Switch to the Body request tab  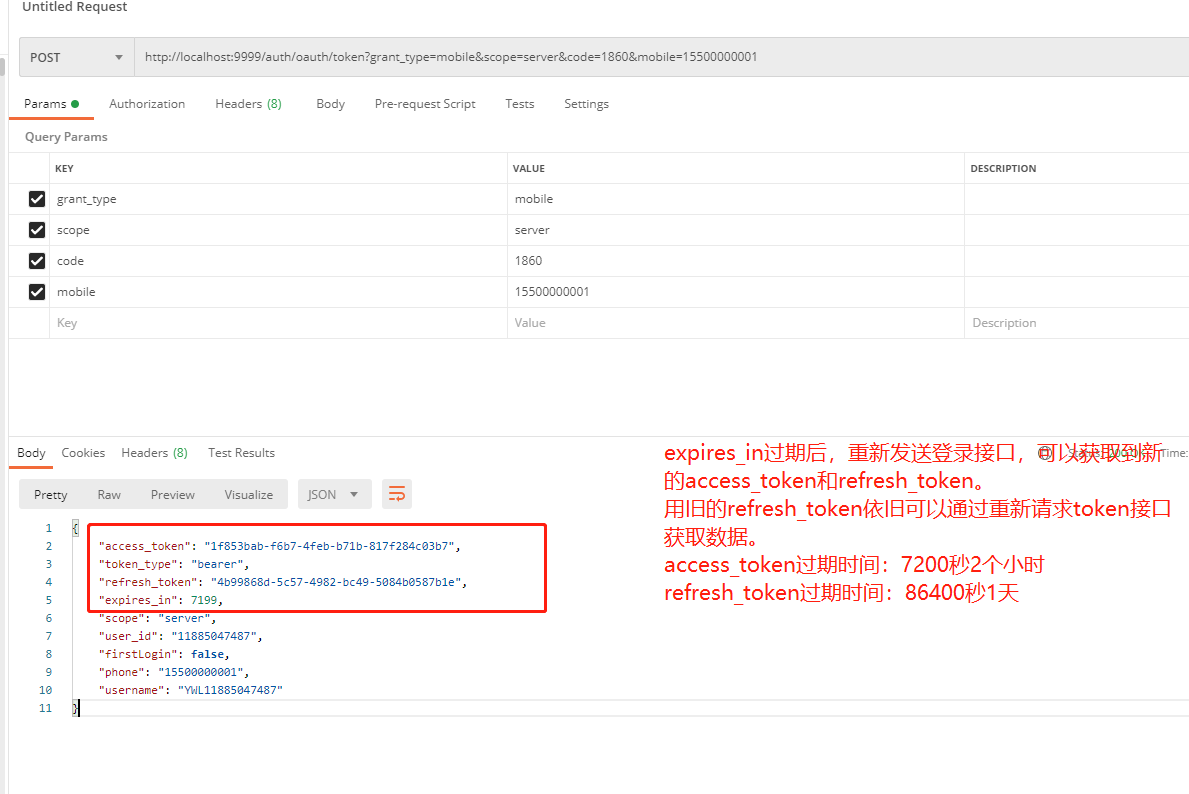[330, 103]
